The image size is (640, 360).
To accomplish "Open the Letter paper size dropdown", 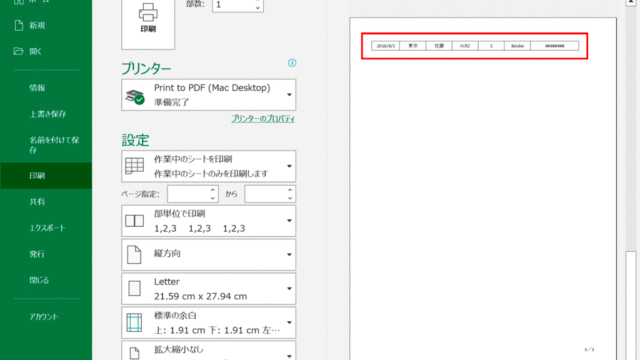I will (x=209, y=289).
